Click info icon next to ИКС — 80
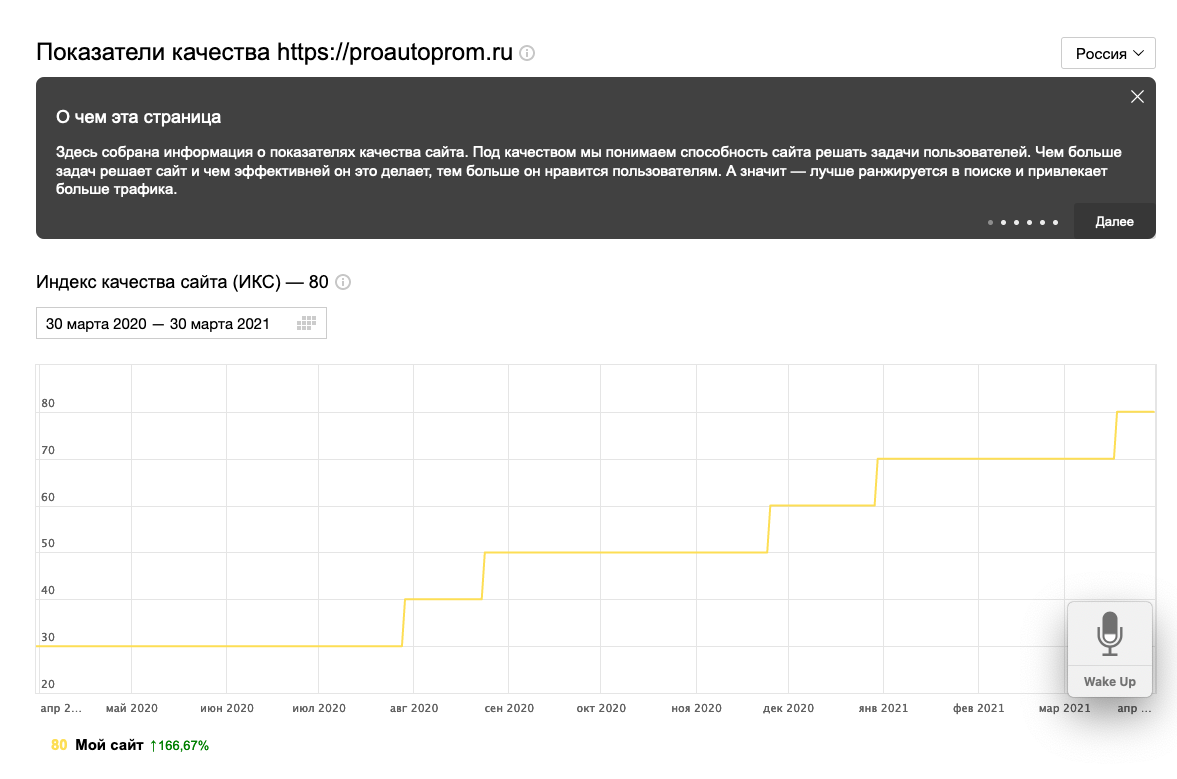 (x=343, y=282)
